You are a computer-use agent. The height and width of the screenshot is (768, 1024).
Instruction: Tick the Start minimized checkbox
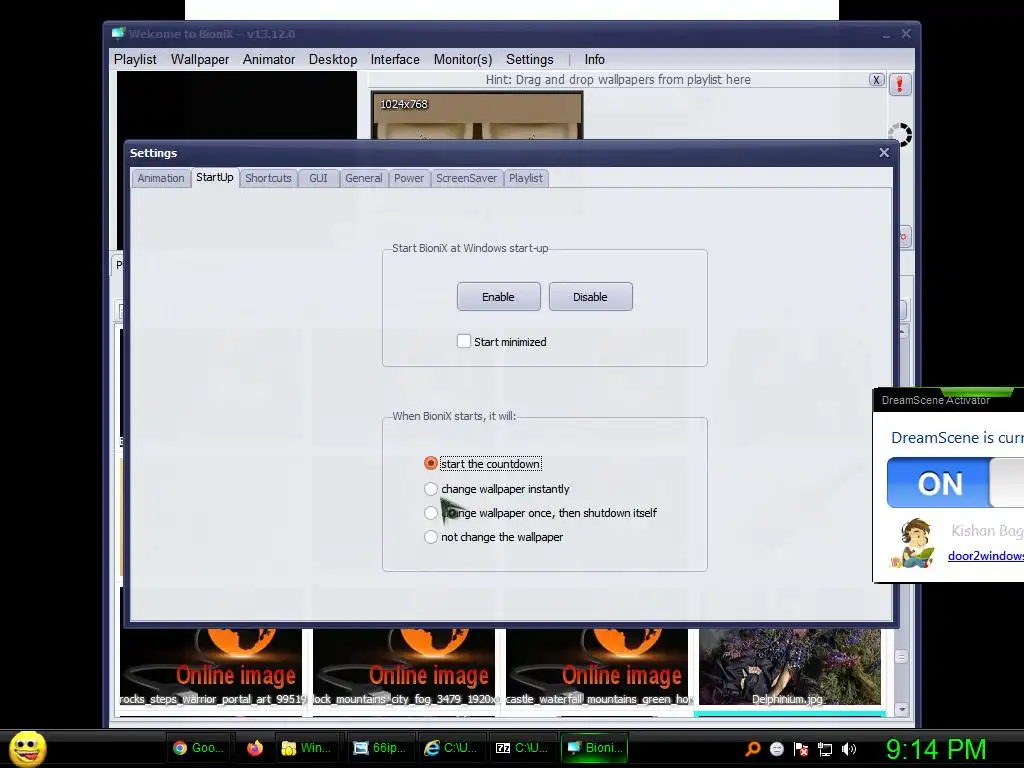464,341
